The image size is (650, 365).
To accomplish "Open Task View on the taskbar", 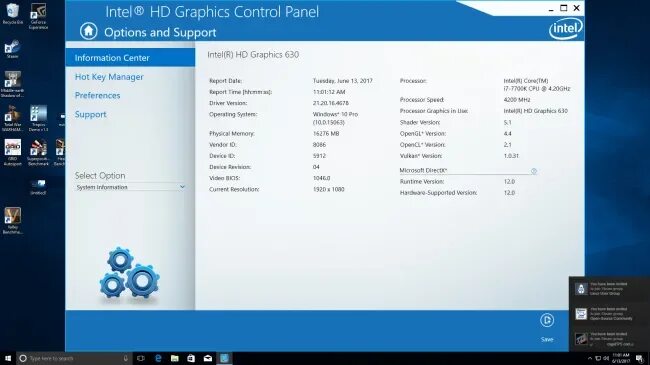I will (x=141, y=358).
